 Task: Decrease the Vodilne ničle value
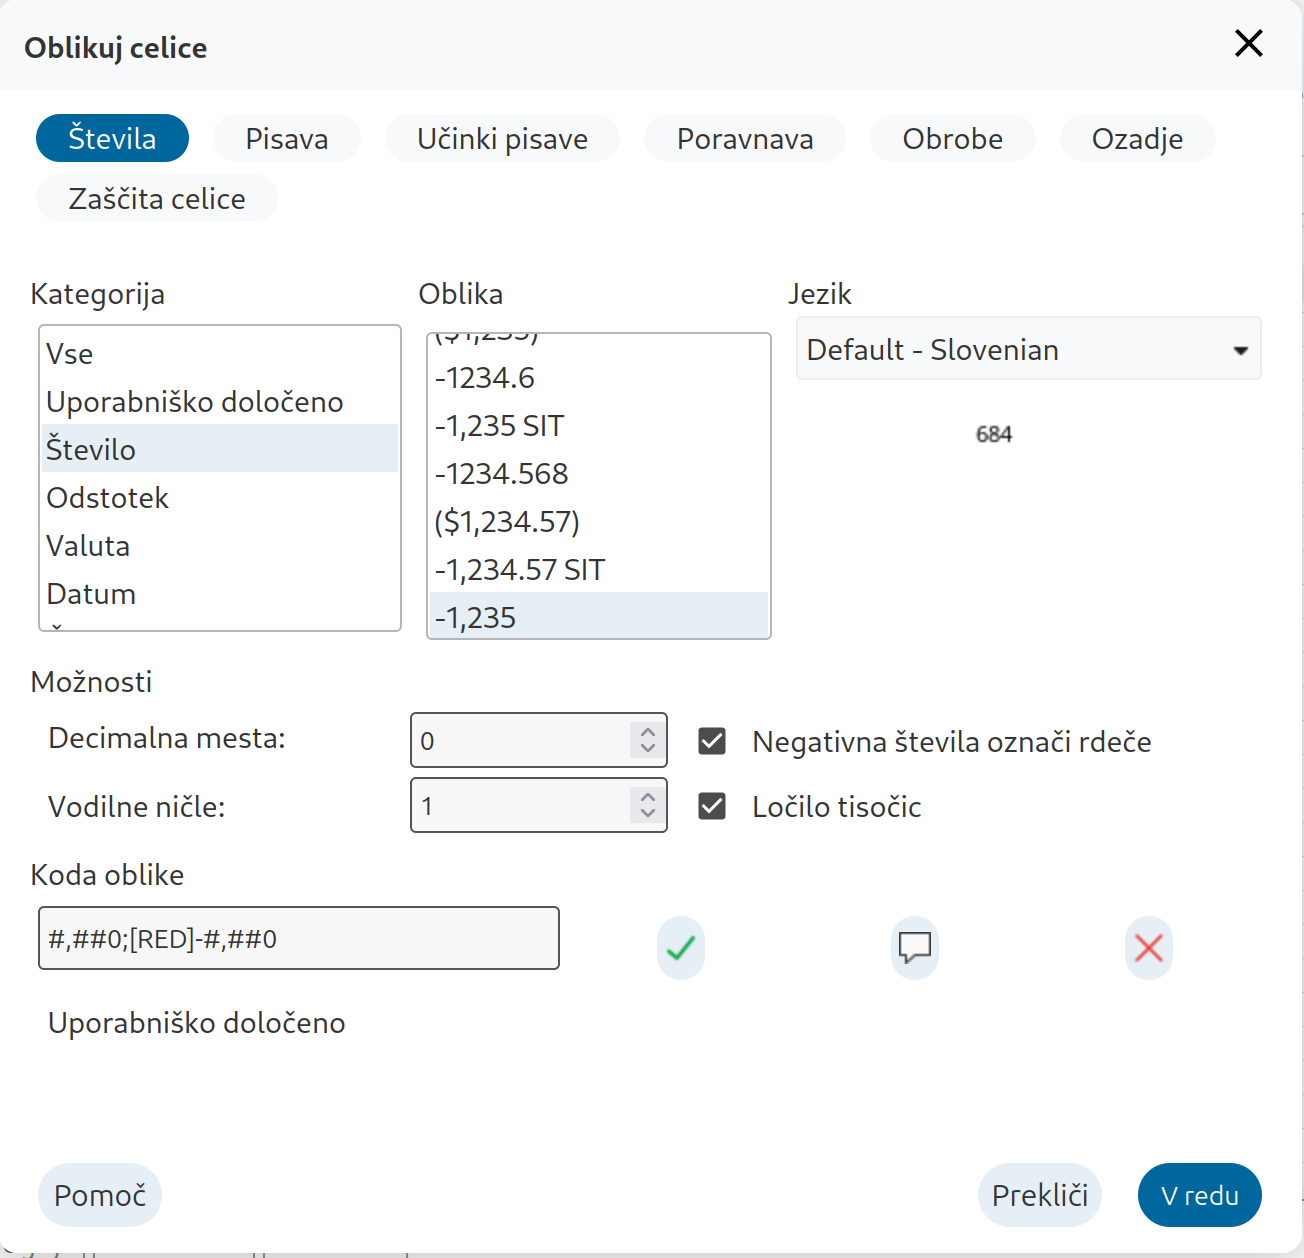click(x=648, y=814)
